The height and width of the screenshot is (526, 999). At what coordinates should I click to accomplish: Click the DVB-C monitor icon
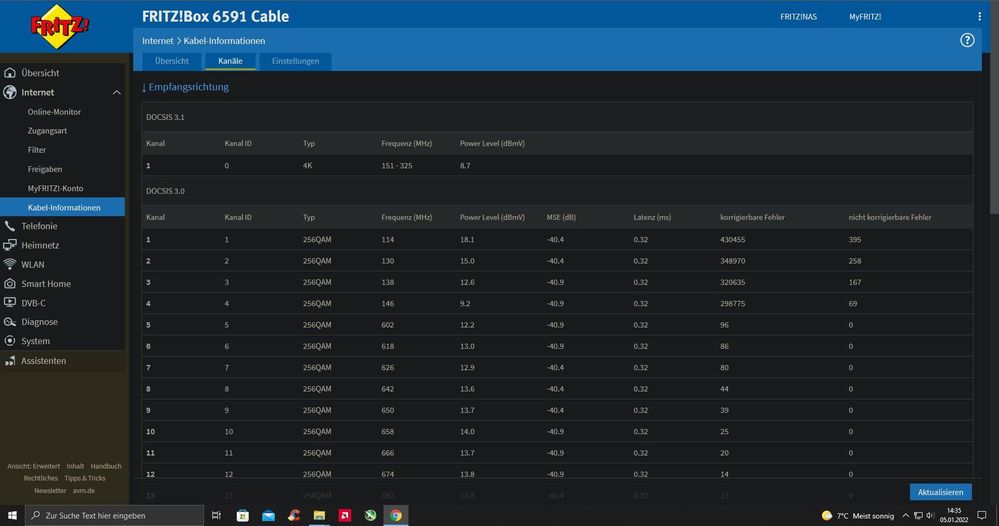[x=10, y=303]
